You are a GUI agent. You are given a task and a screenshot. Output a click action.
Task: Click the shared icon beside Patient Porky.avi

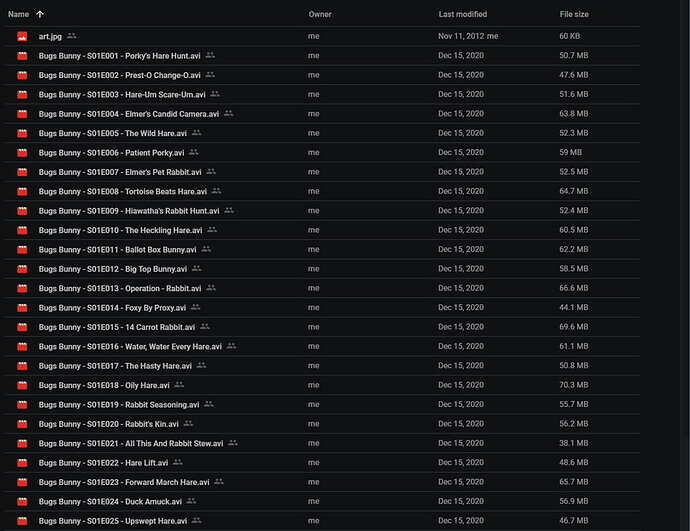click(x=194, y=153)
